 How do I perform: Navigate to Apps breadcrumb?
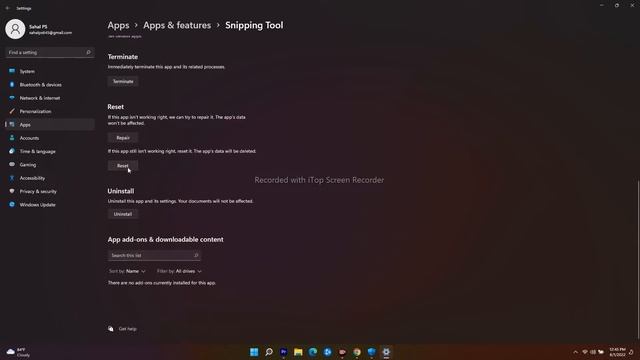click(118, 25)
